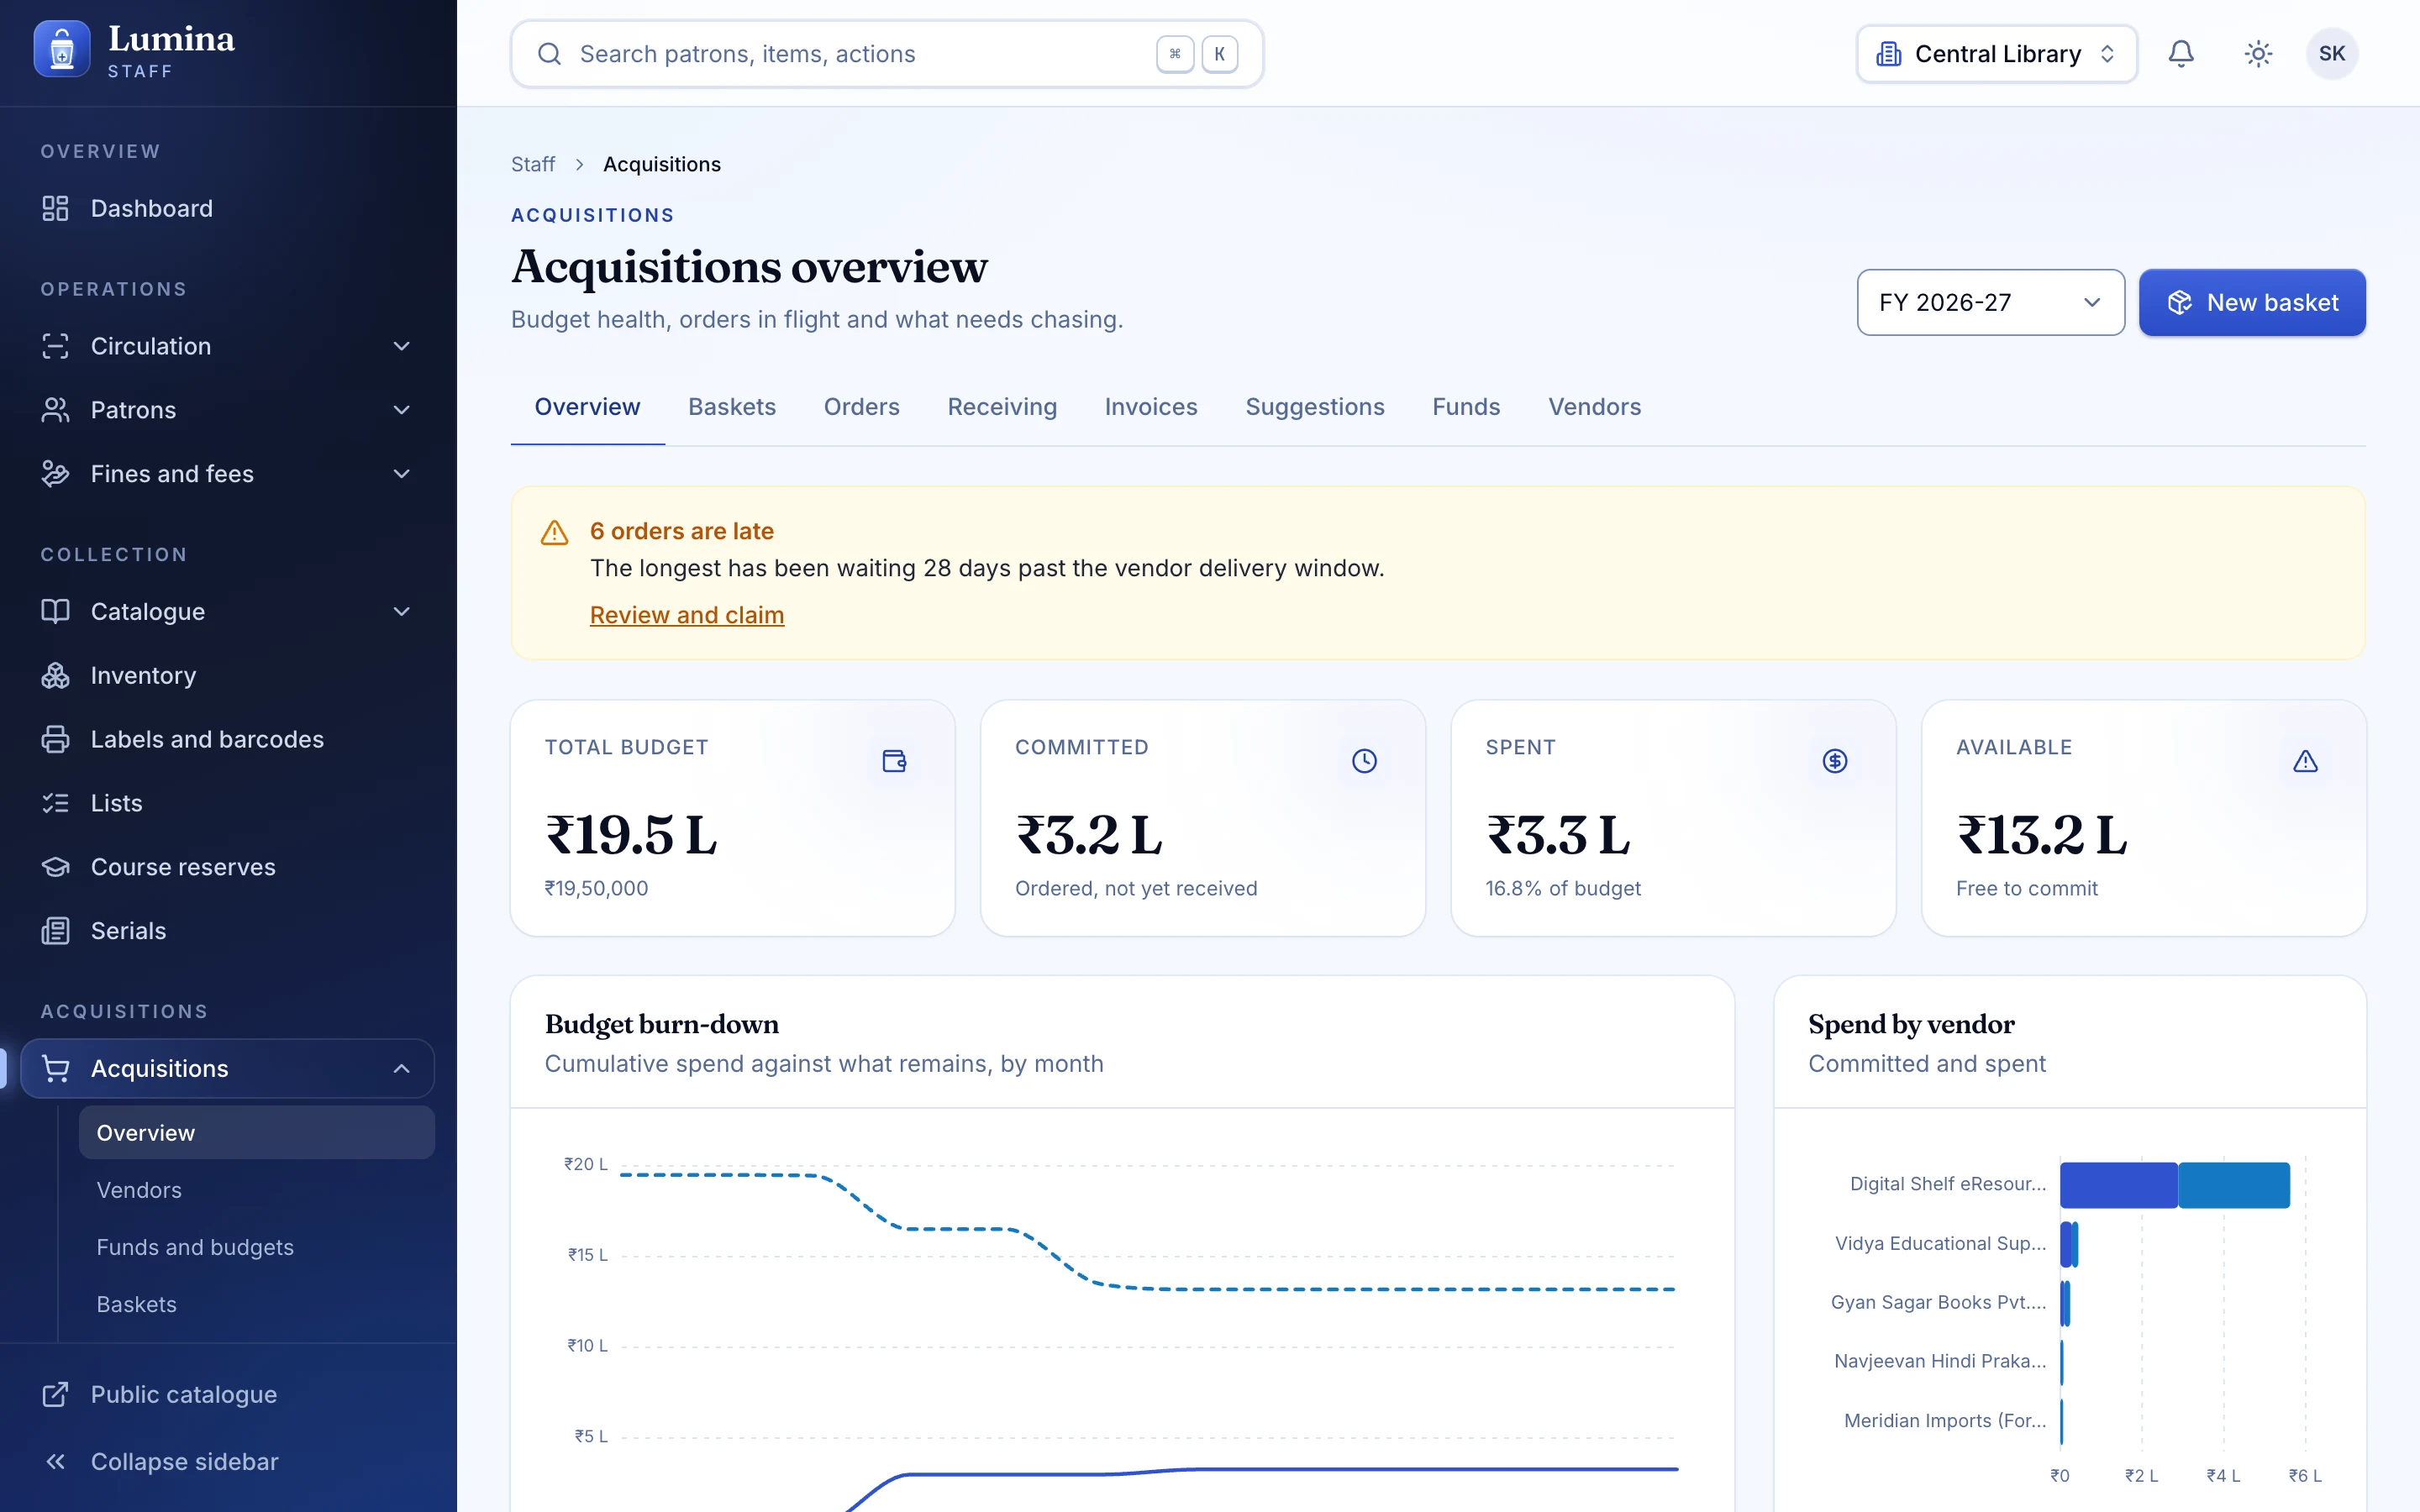Collapse the Acquisitions sidebar group
Screen dimensions: 2420x1512
(x=228, y=1068)
